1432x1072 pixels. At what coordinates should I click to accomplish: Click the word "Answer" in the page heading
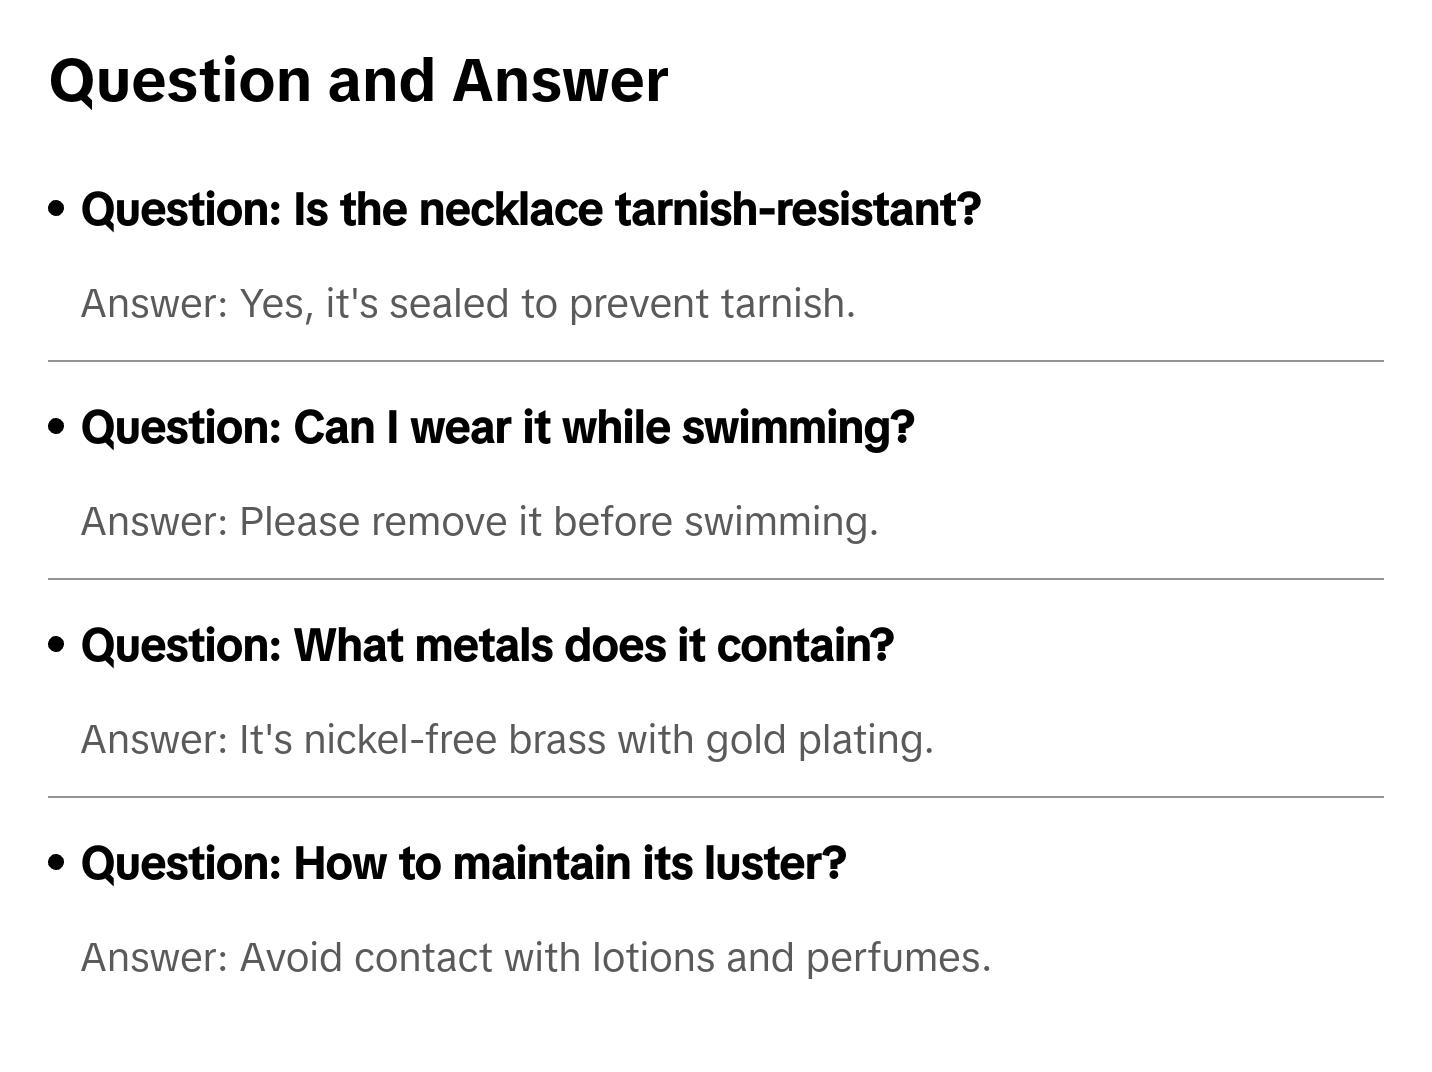(560, 80)
